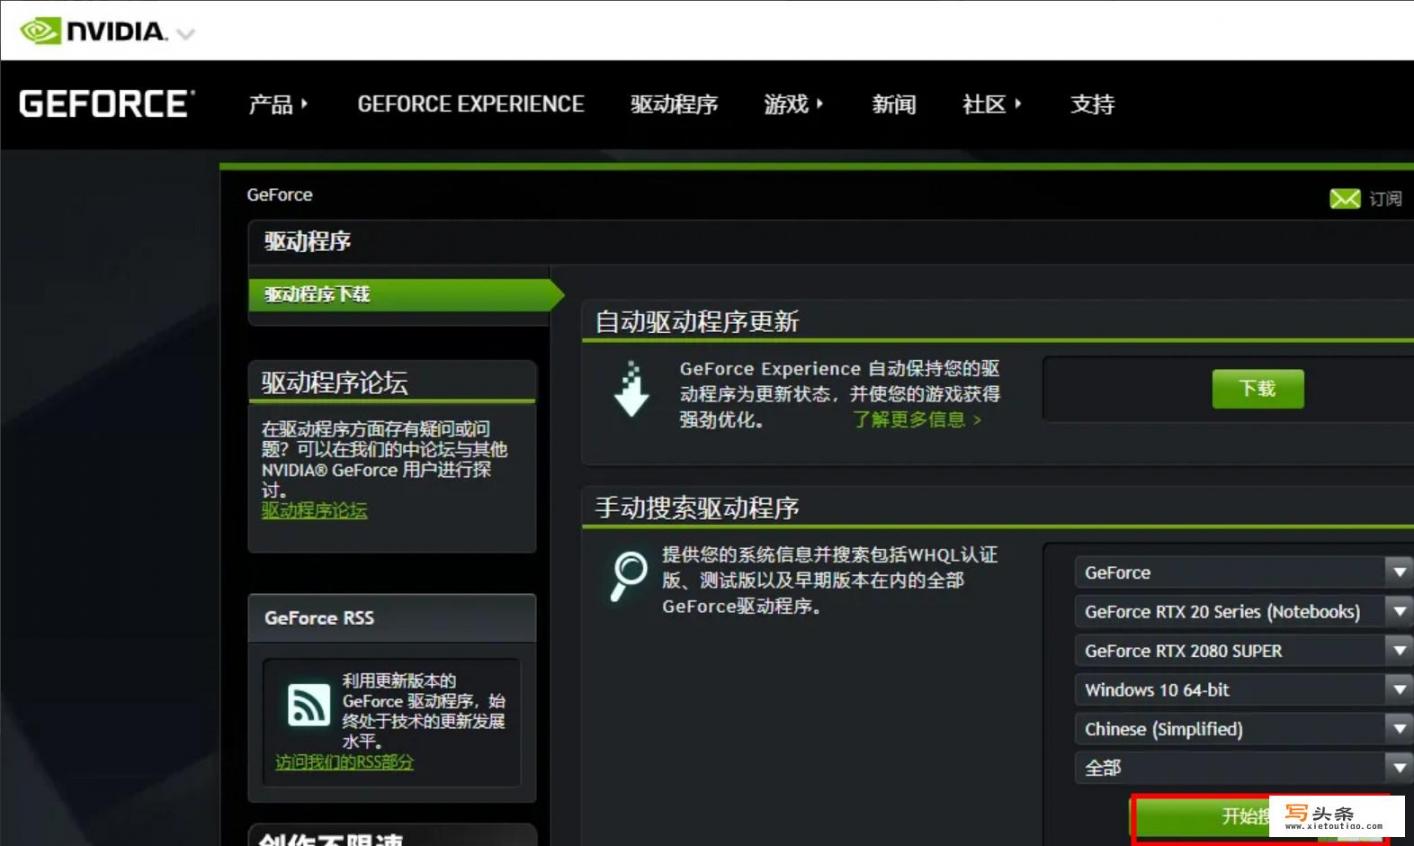Click the GeForce RSS panel heading
Image resolution: width=1414 pixels, height=846 pixels.
click(319, 618)
